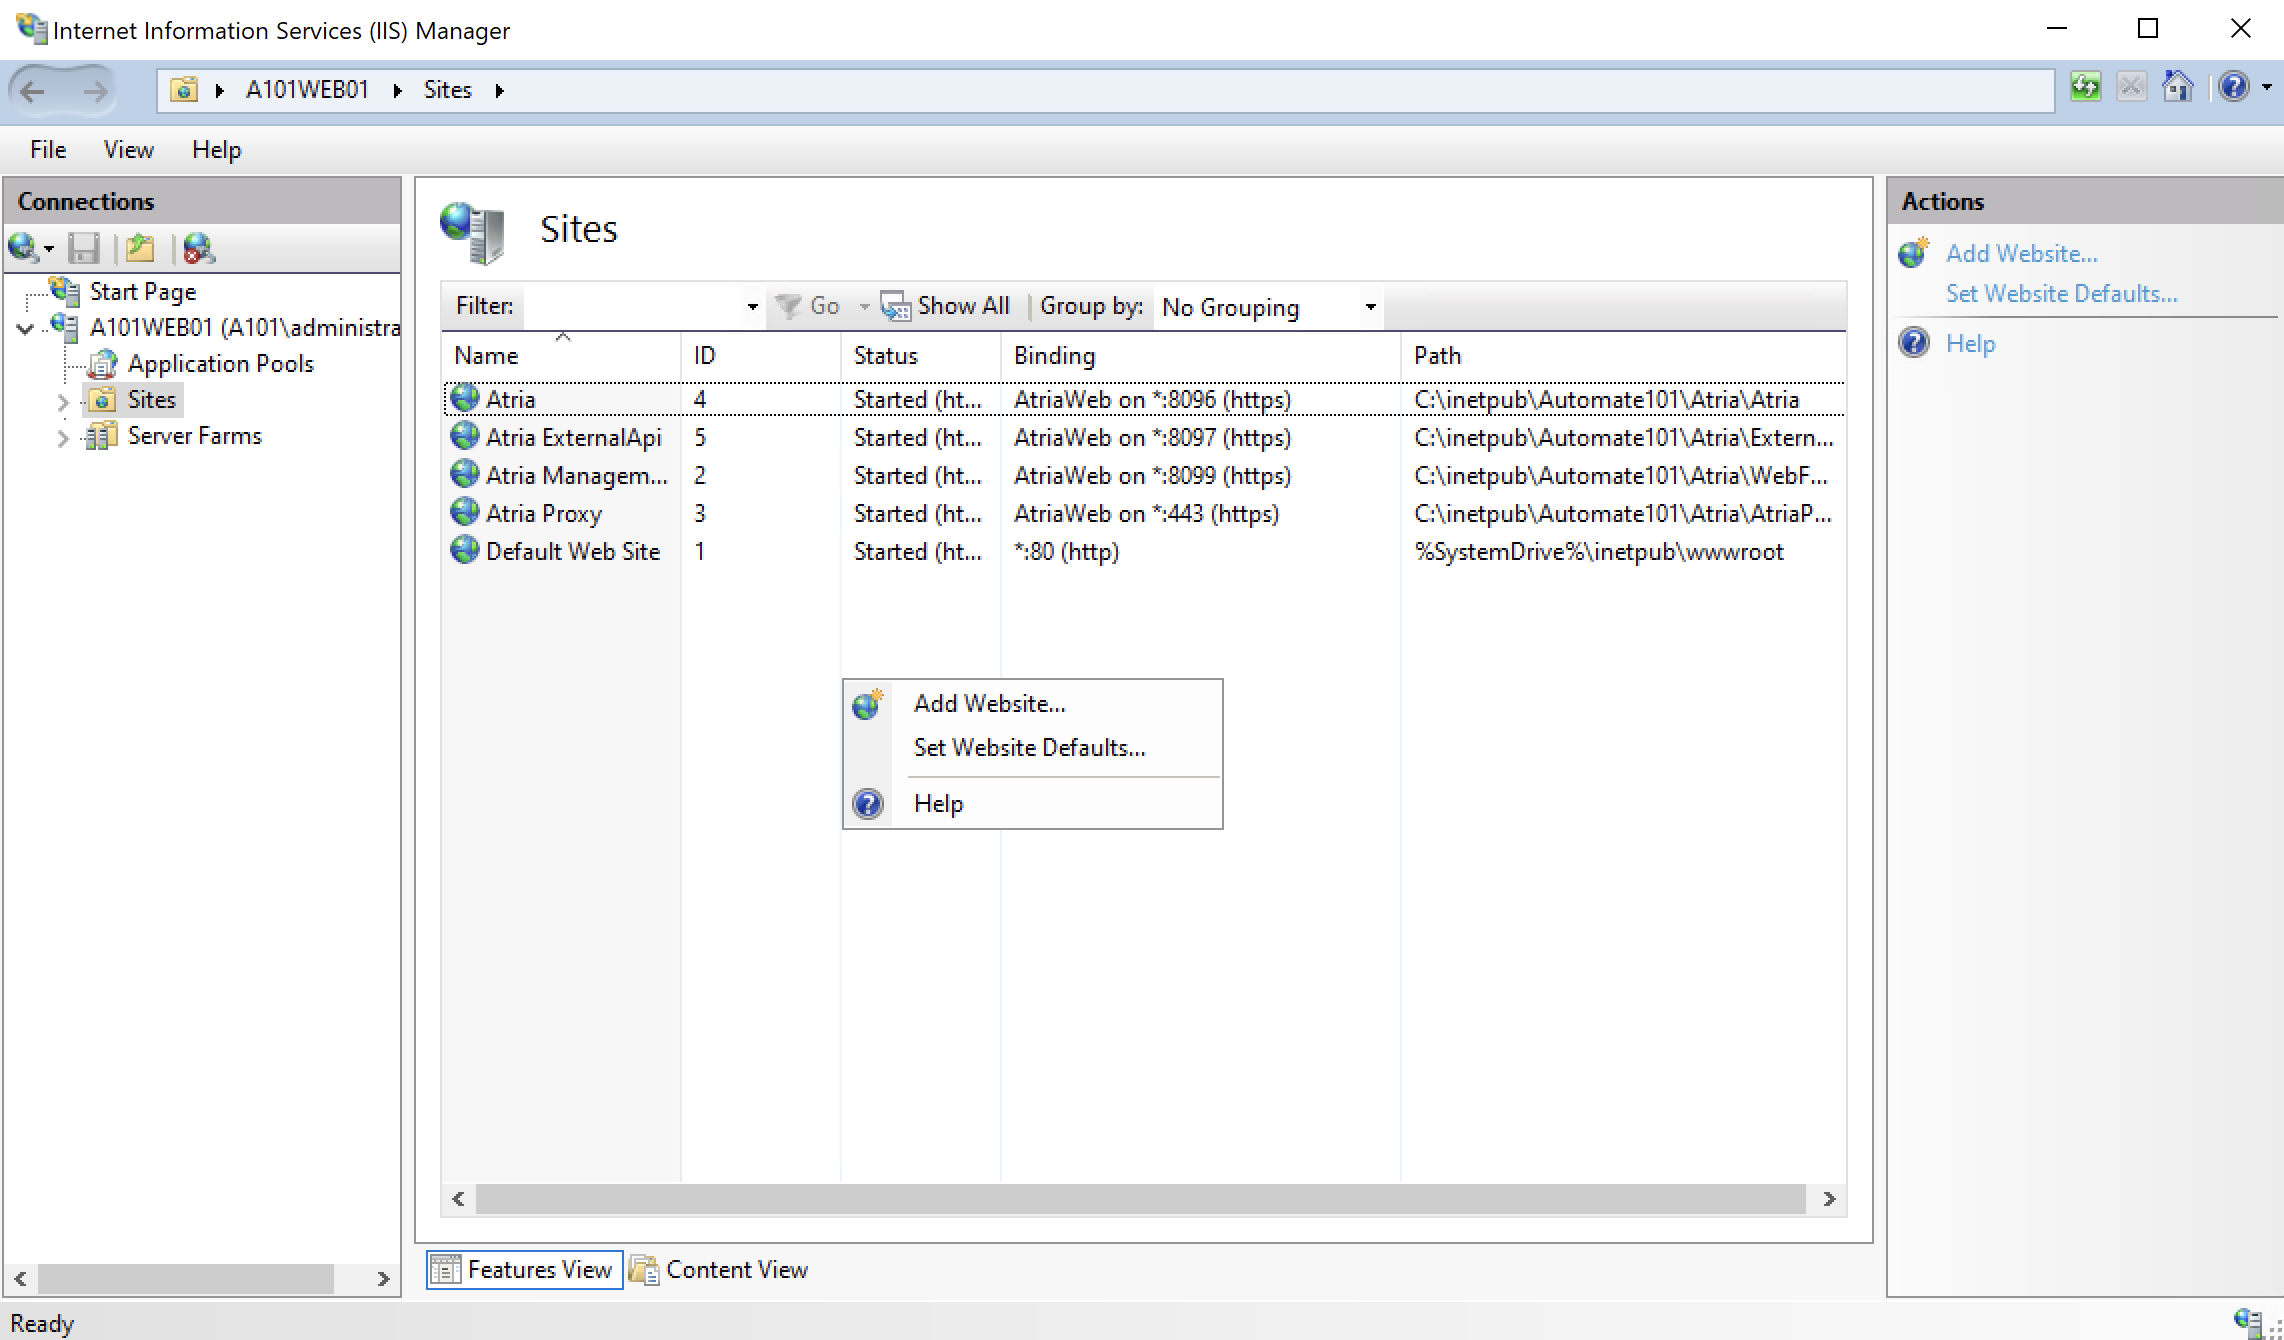The width and height of the screenshot is (2284, 1340).
Task: Open the Group by No Grouping dropdown
Action: (x=1370, y=307)
